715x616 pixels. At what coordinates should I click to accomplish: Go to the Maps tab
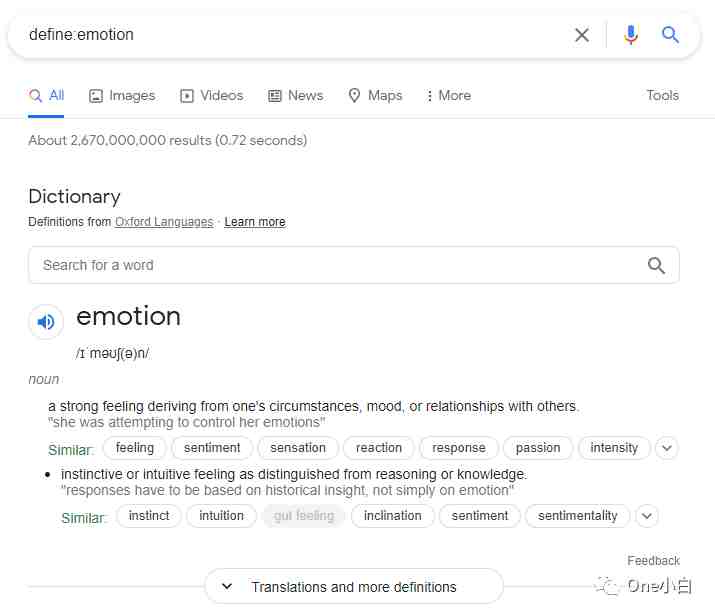click(x=375, y=96)
